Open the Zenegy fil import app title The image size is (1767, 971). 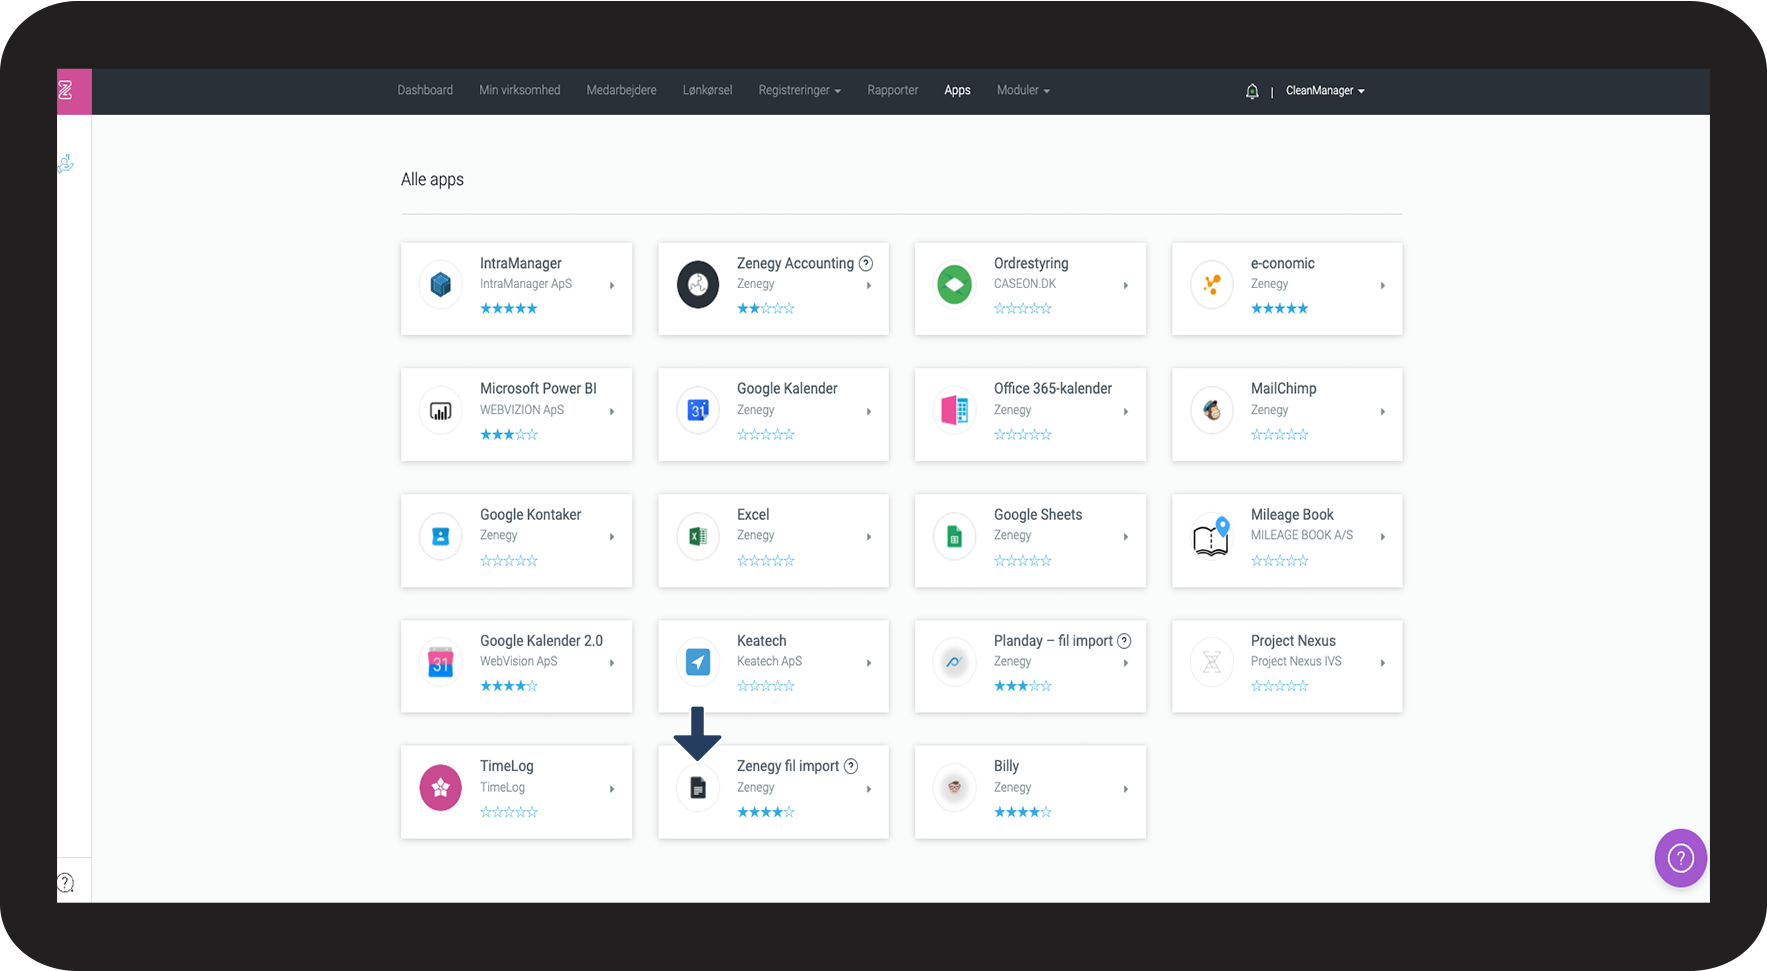[788, 766]
